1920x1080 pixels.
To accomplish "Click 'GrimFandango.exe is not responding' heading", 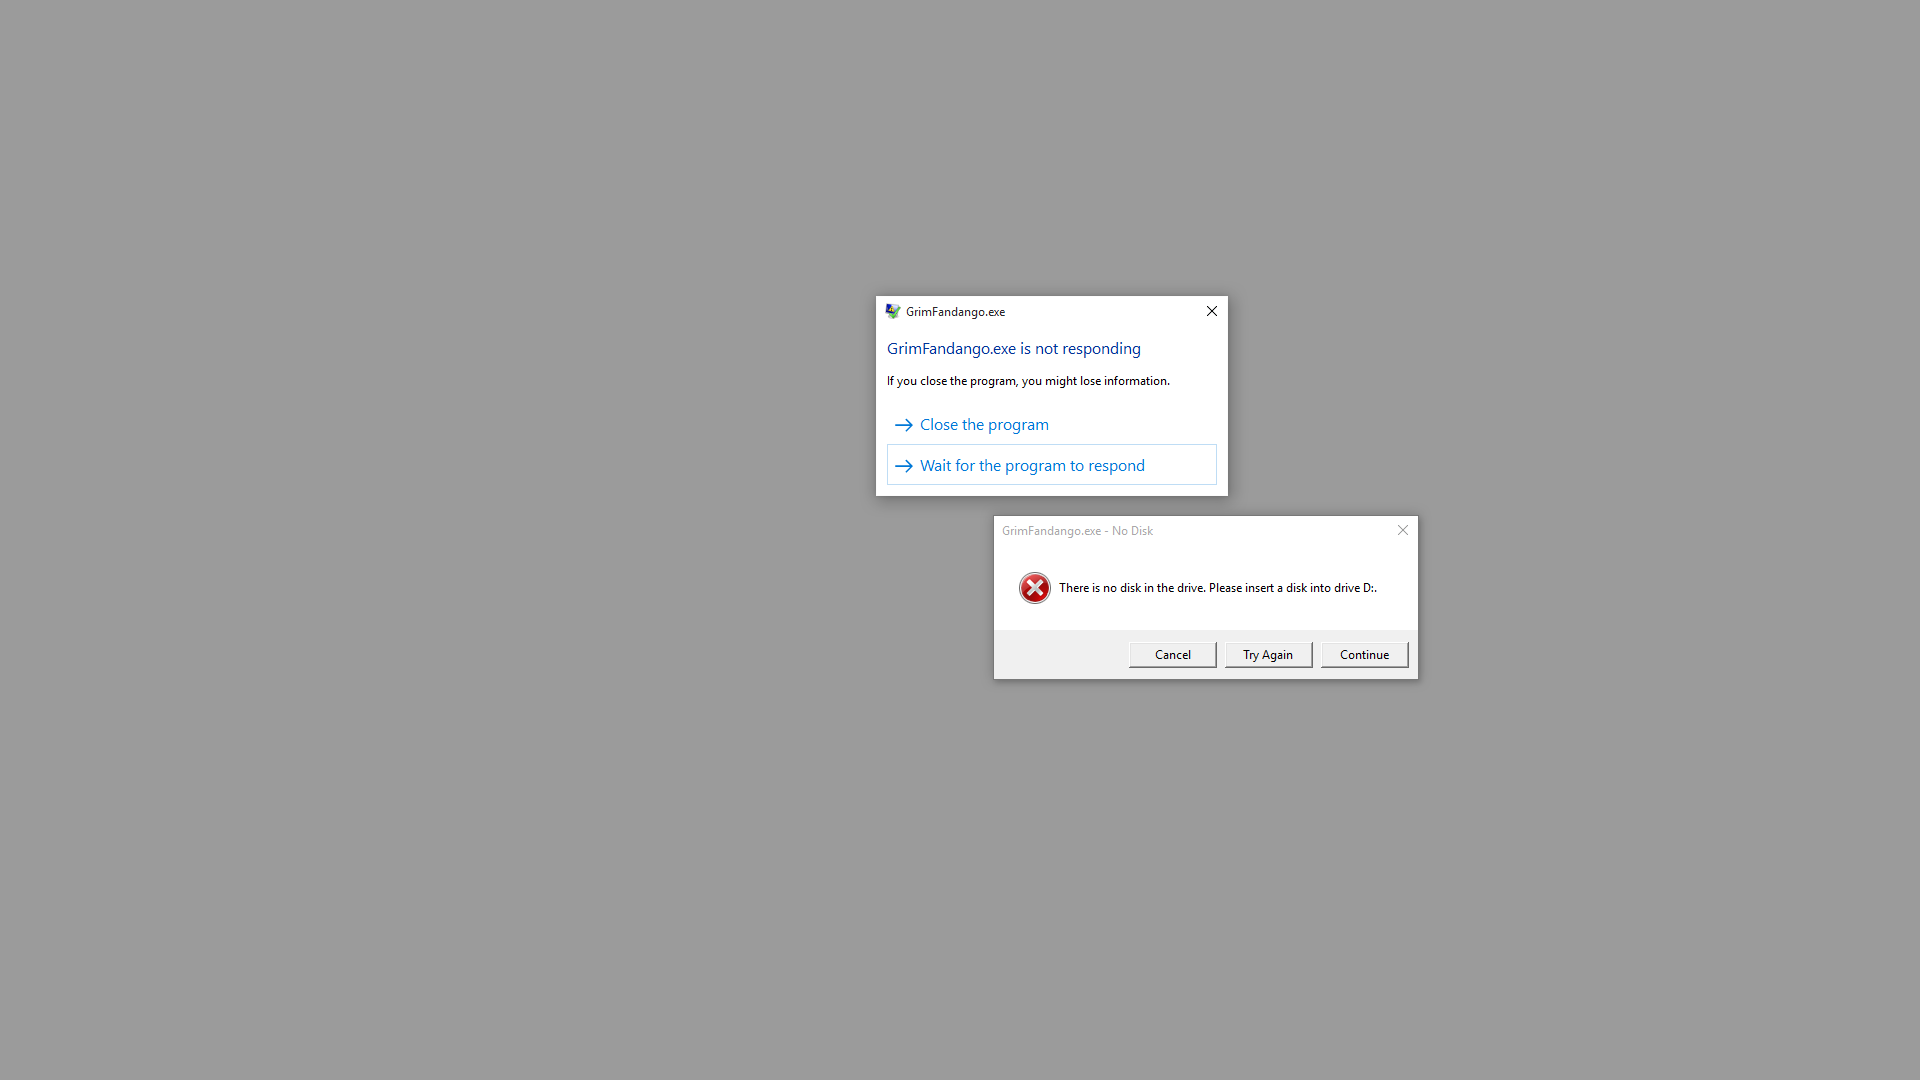I will (x=1013, y=348).
